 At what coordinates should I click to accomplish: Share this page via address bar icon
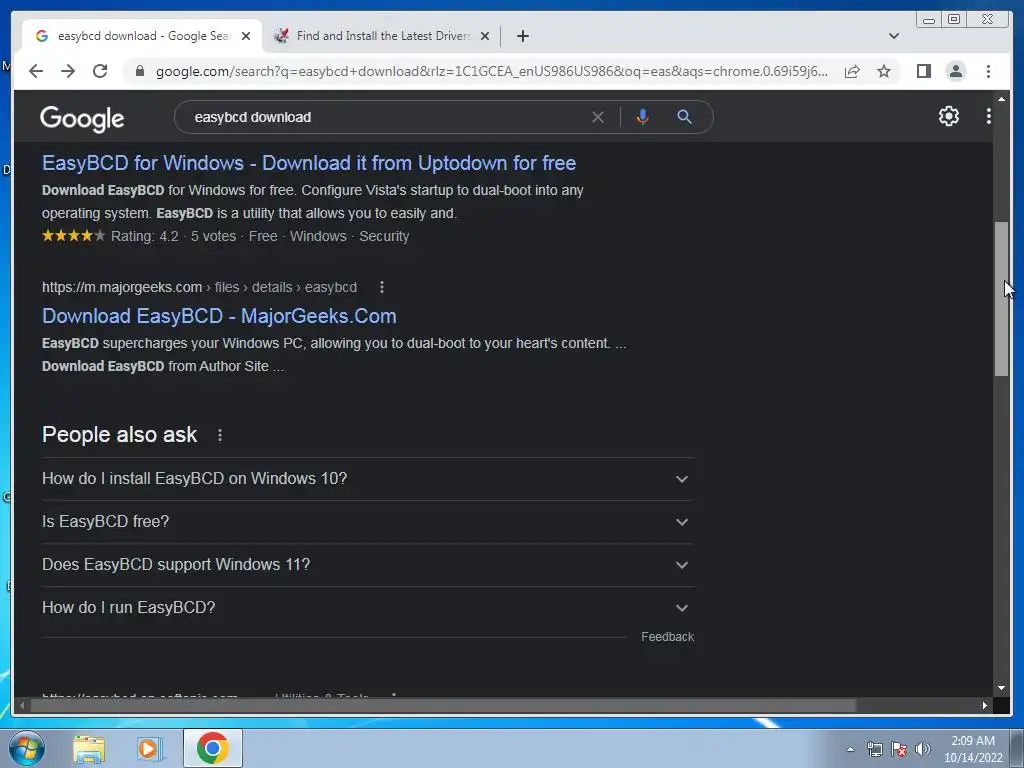tap(852, 71)
